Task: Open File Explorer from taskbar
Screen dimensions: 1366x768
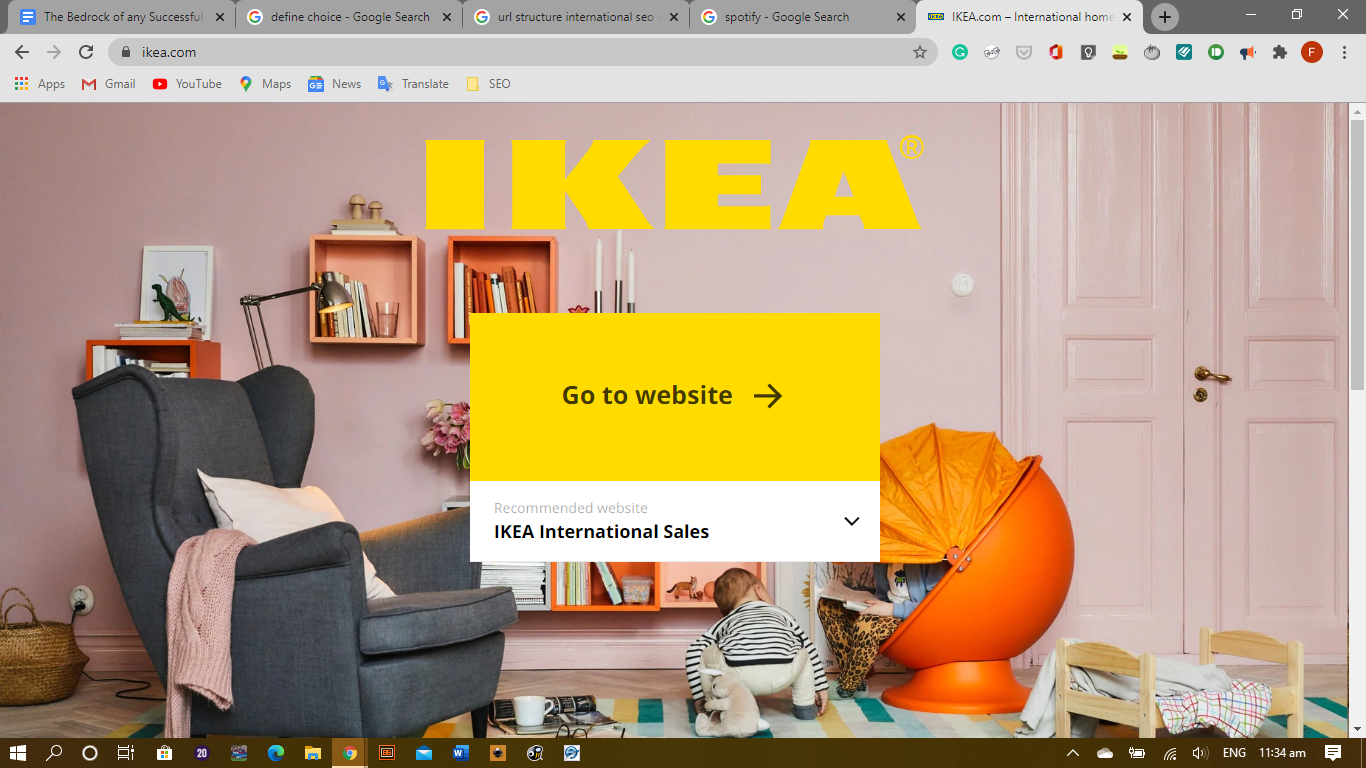Action: (313, 753)
